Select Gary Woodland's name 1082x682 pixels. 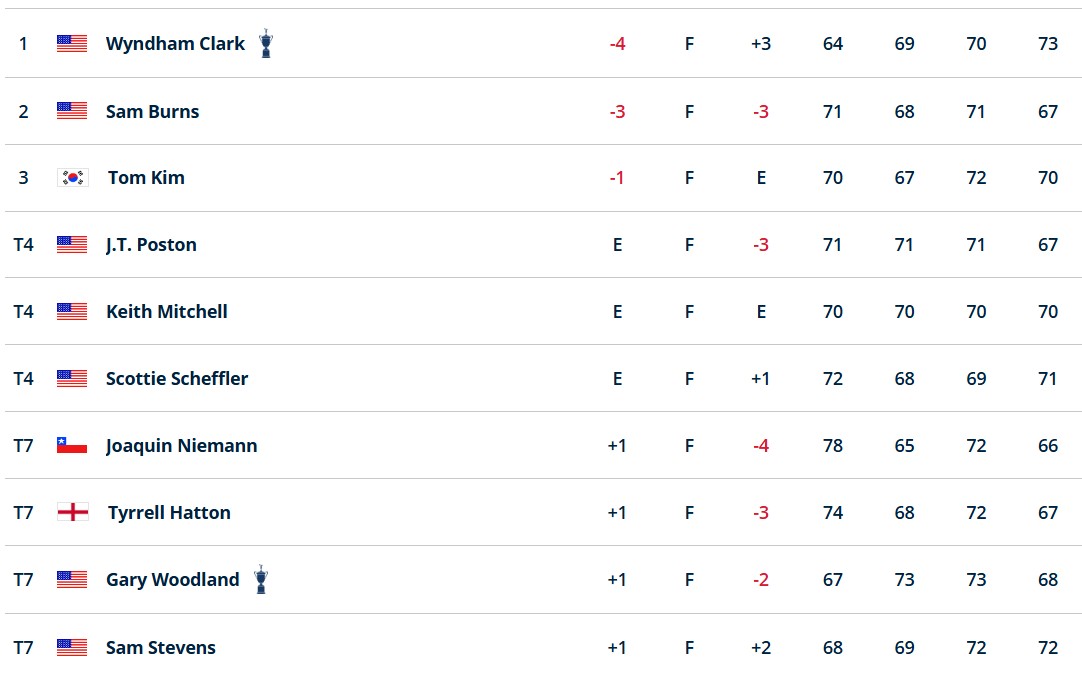coord(173,579)
